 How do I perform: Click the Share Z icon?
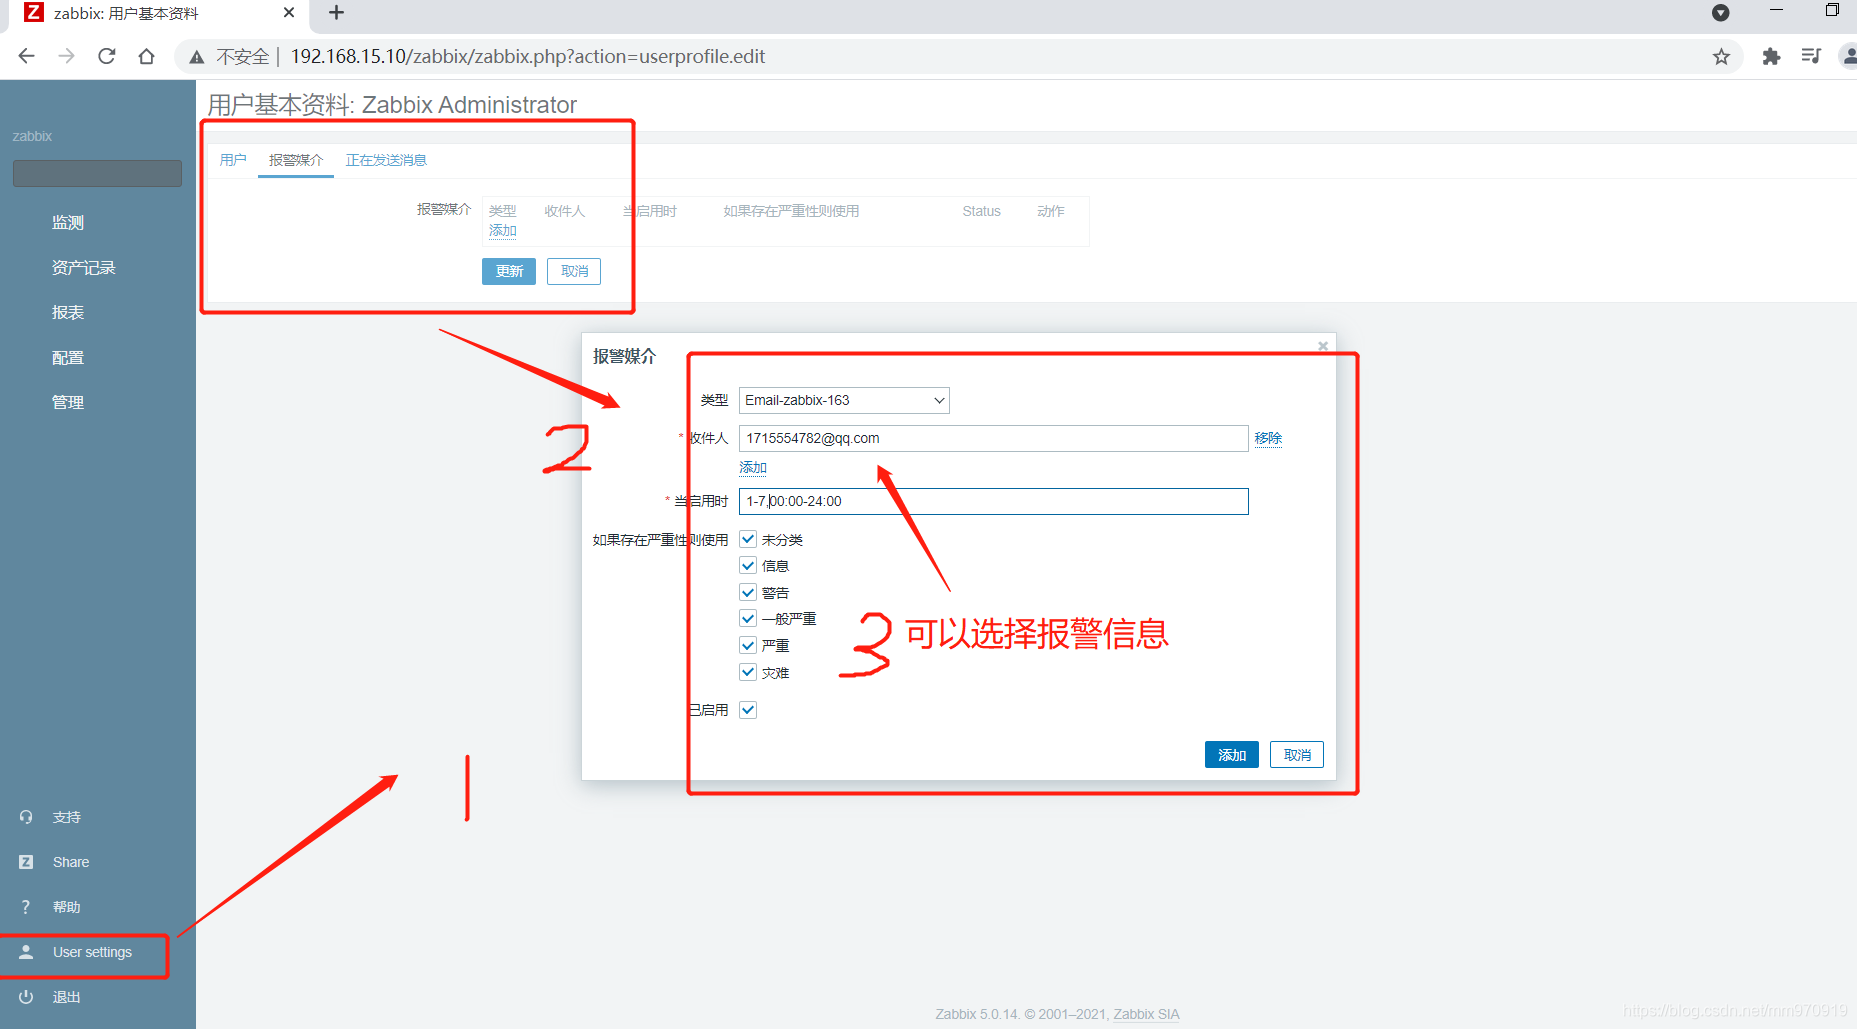click(26, 862)
